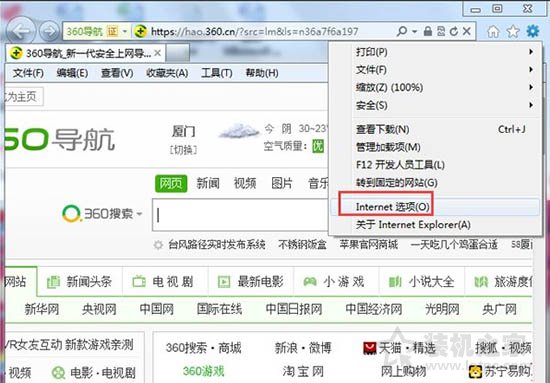Viewport: 550px width, 383px height.
Task: Click the Stop (X) icon in address bar
Action: point(467,32)
